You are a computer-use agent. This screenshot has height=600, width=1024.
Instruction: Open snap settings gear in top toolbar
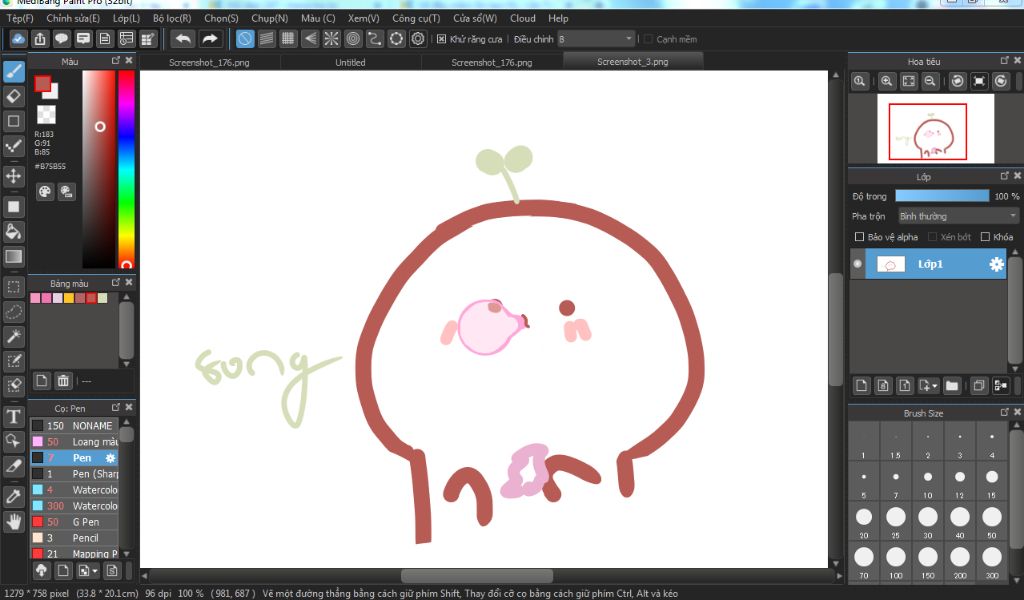(418, 39)
